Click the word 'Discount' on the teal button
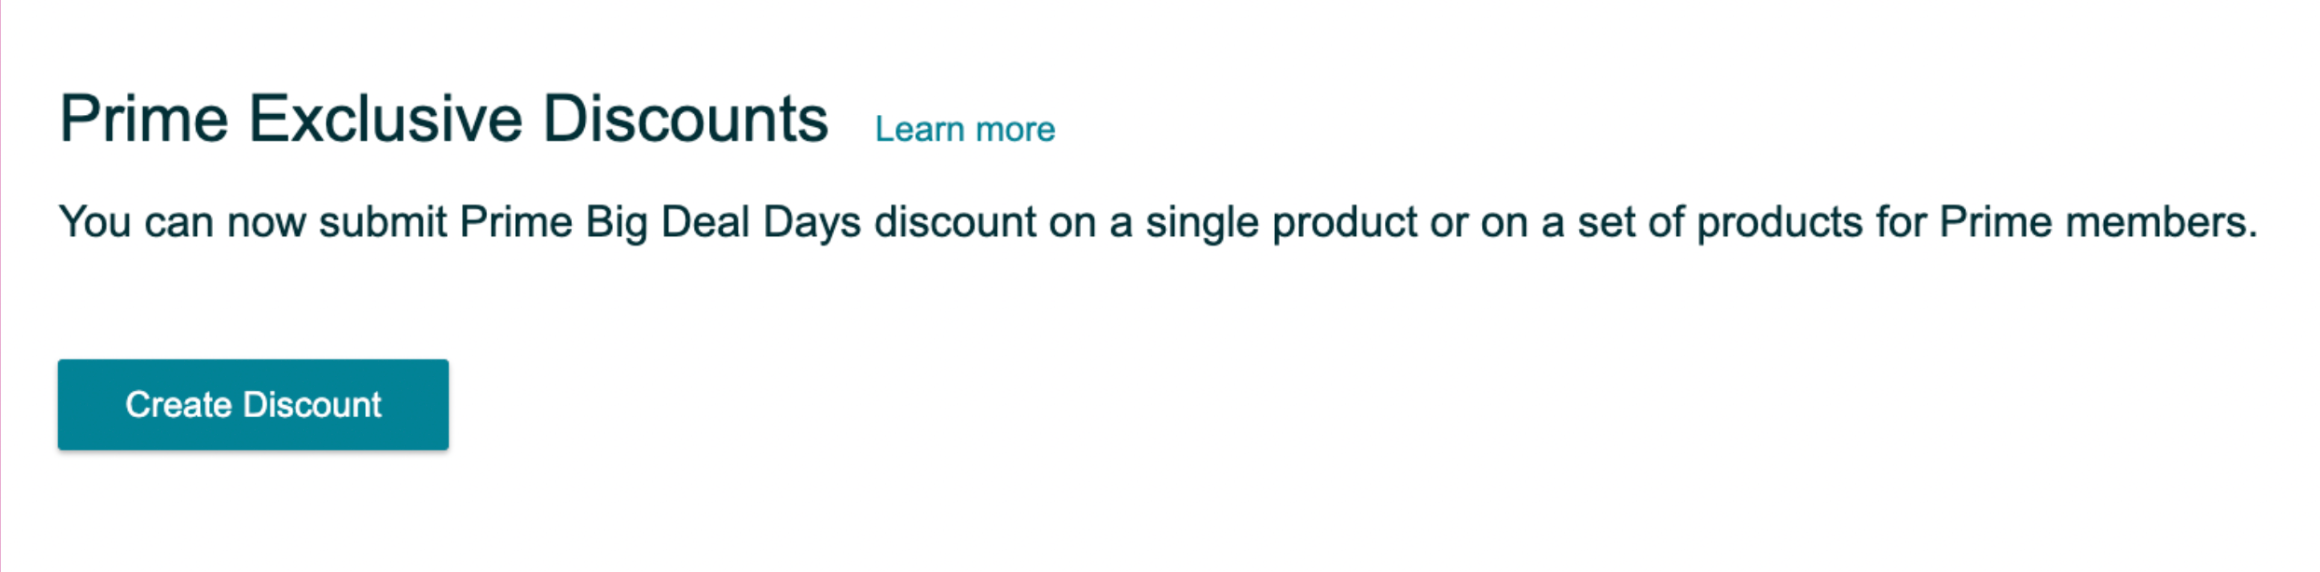 pos(312,404)
